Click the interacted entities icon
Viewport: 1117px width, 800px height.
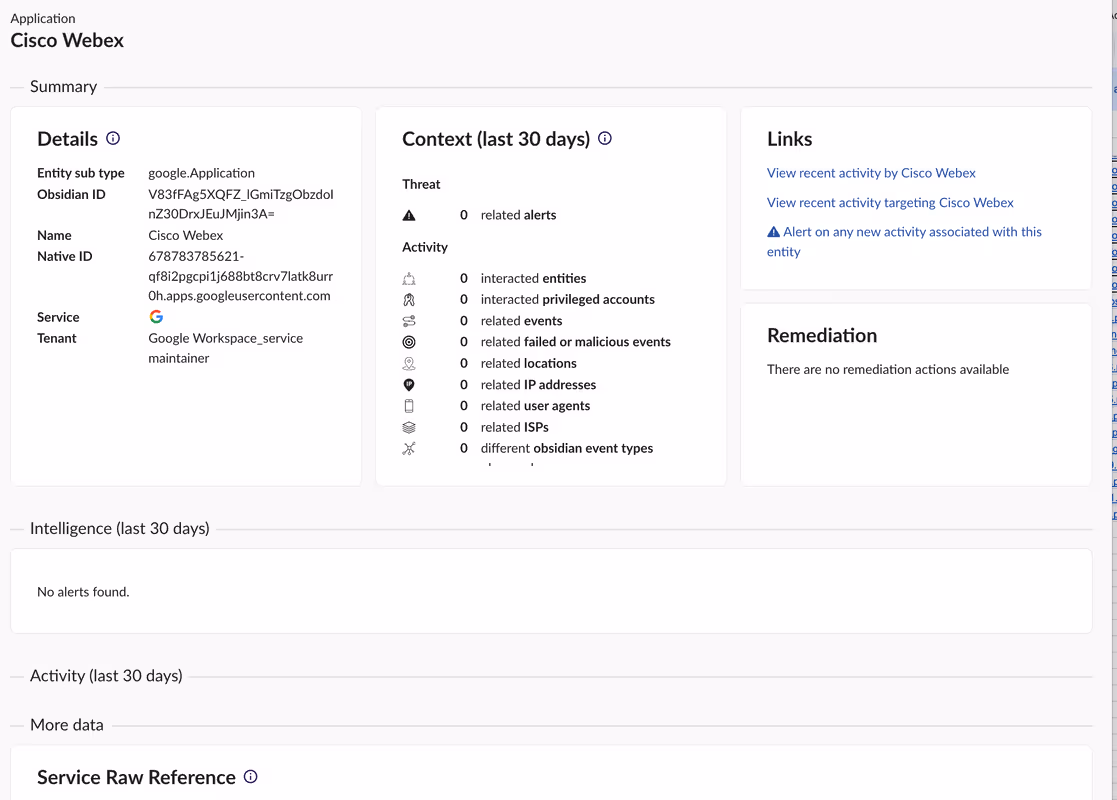(409, 279)
